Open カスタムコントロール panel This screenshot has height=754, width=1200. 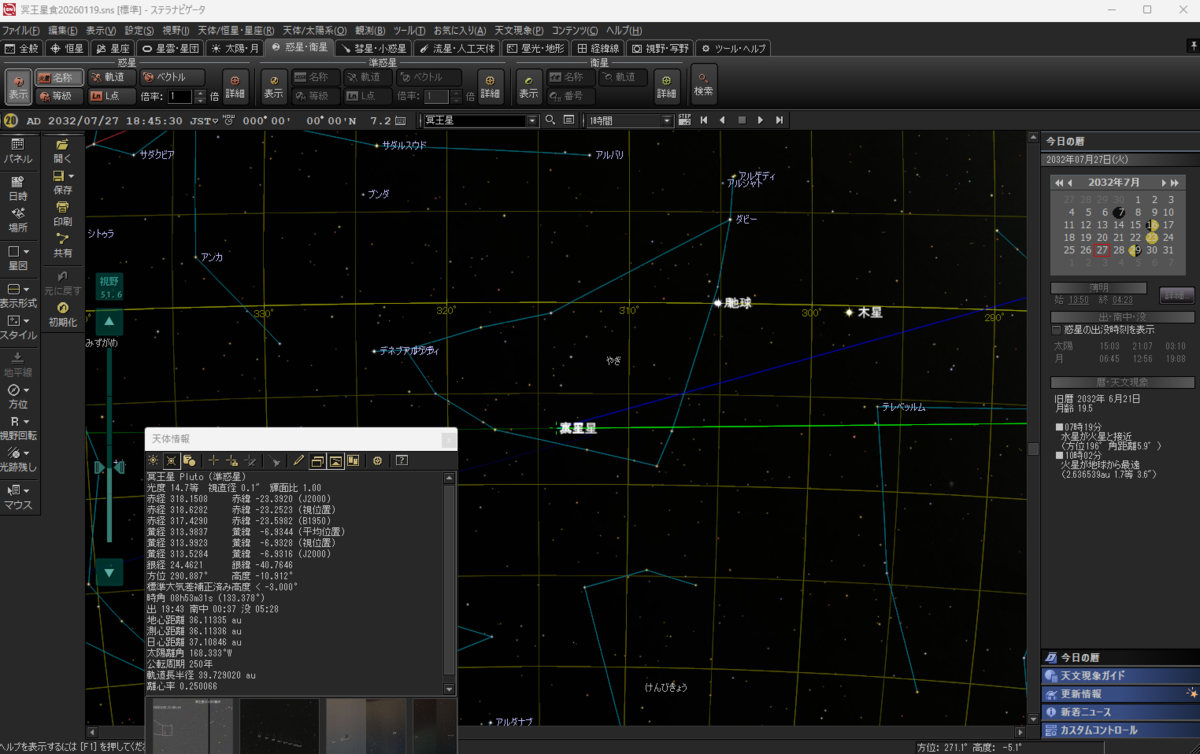1120,730
